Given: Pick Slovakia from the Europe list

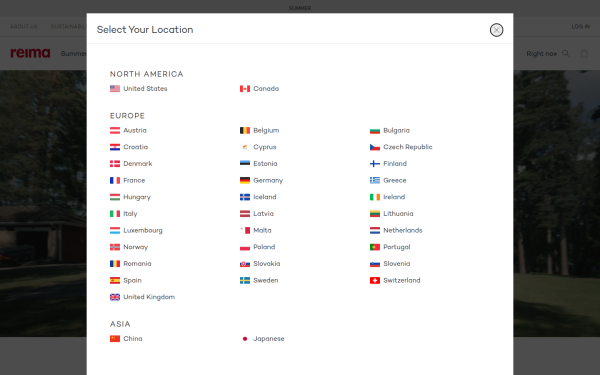Looking at the screenshot, I should [x=260, y=264].
